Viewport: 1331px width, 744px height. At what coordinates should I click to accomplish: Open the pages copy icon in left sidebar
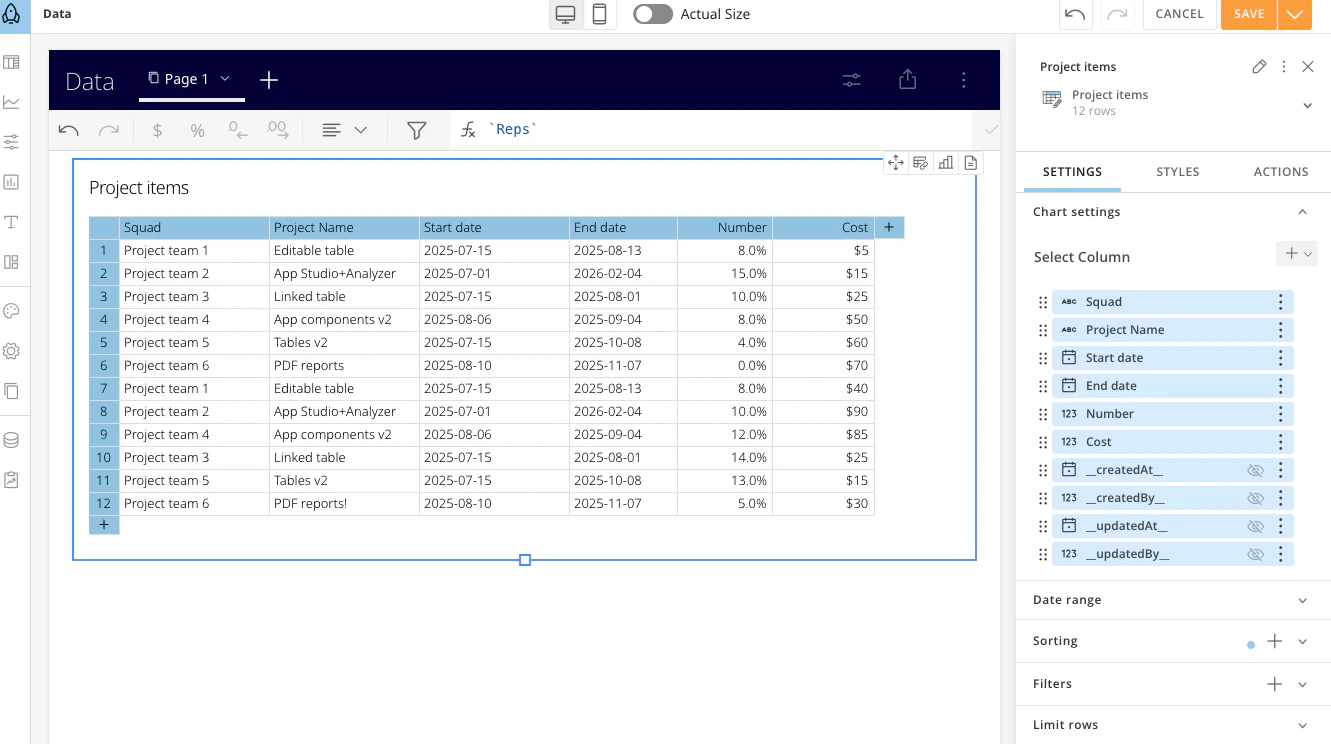[12, 391]
